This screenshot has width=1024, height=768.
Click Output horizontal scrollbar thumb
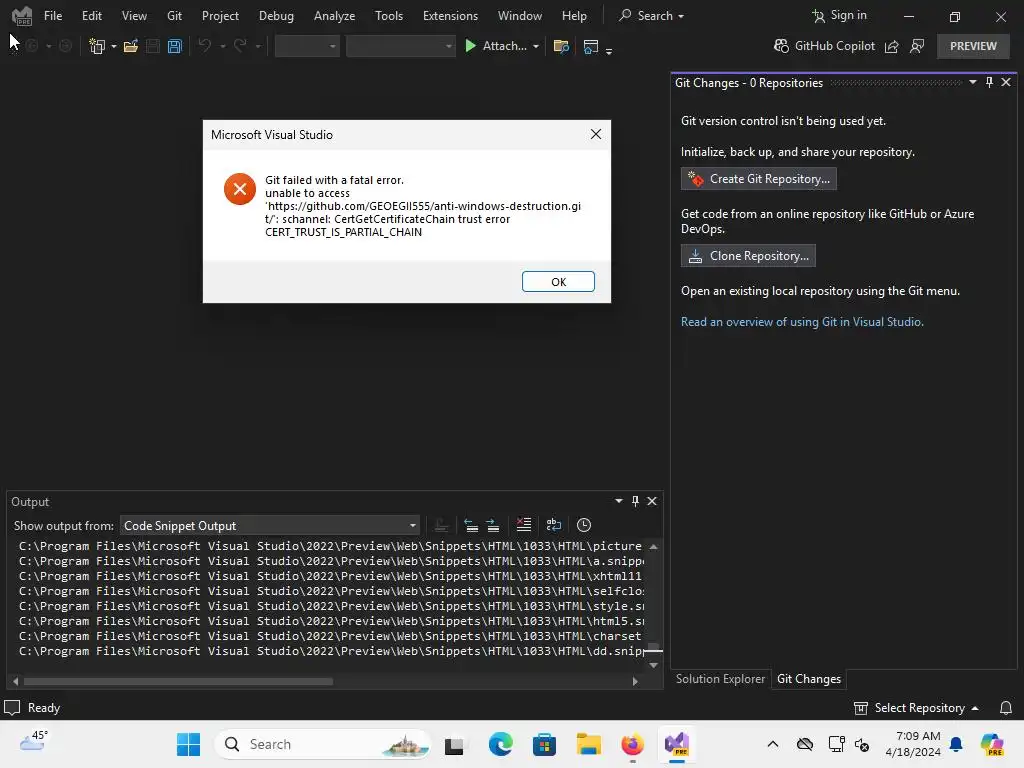[x=178, y=681]
